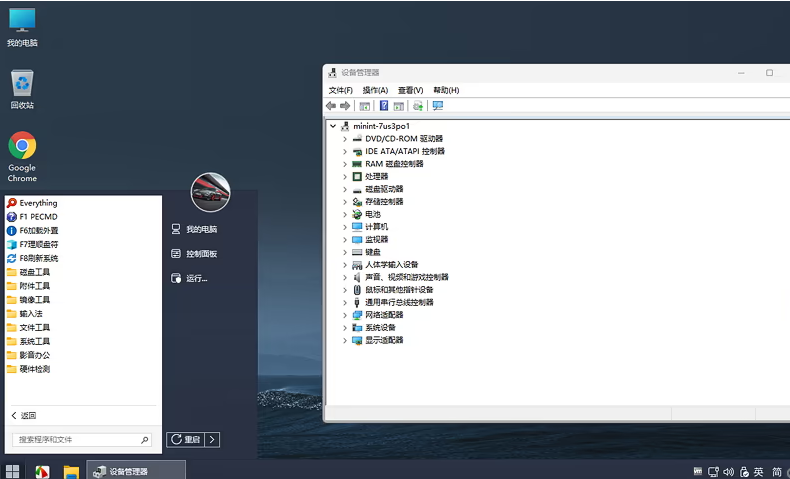Viewport: 790px width, 479px height.
Task: Expand the 显示适配器 device category
Action: pyautogui.click(x=345, y=340)
